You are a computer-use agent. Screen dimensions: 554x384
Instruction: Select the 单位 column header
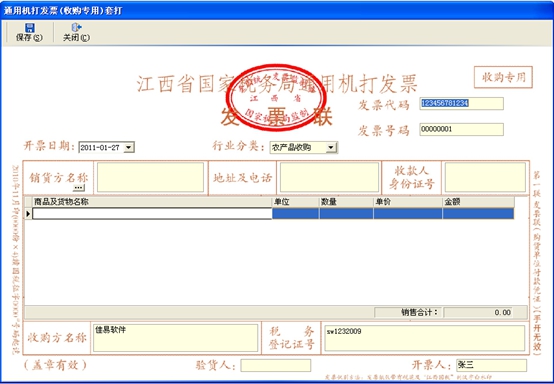click(295, 202)
